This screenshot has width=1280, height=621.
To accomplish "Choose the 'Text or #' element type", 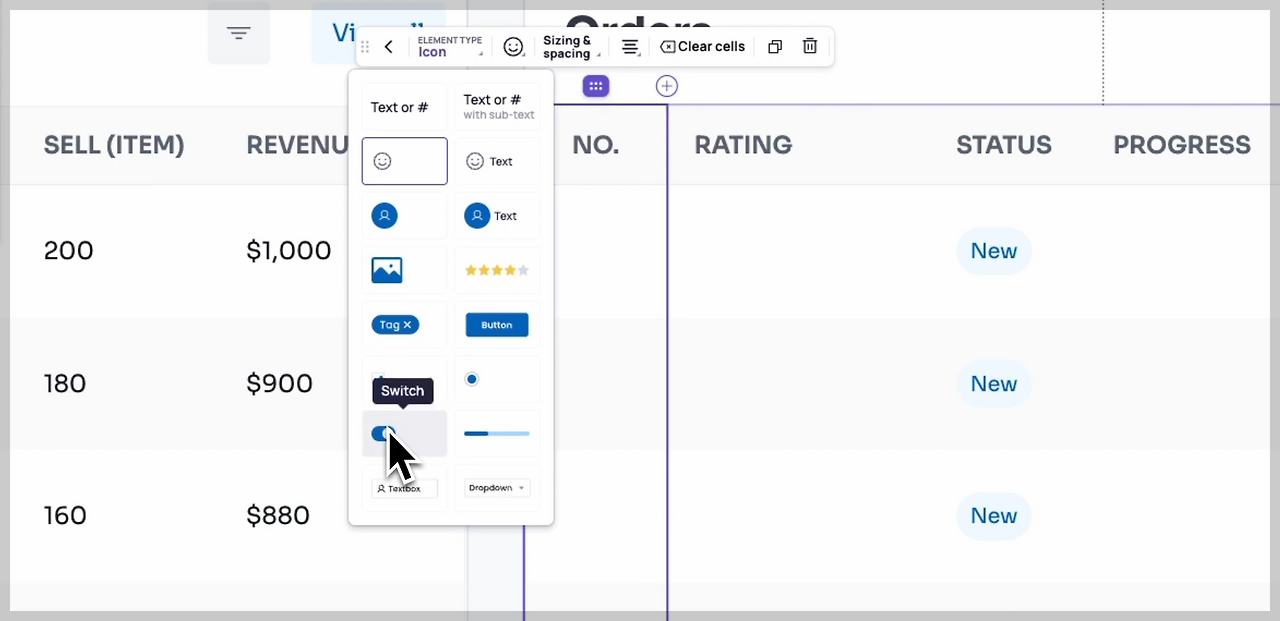I will pyautogui.click(x=404, y=107).
